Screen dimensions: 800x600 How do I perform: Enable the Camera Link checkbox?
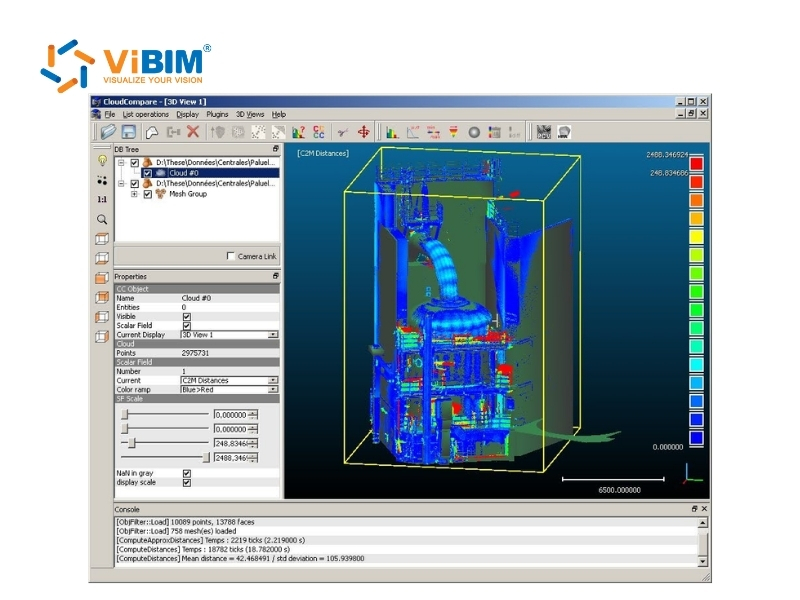(231, 256)
